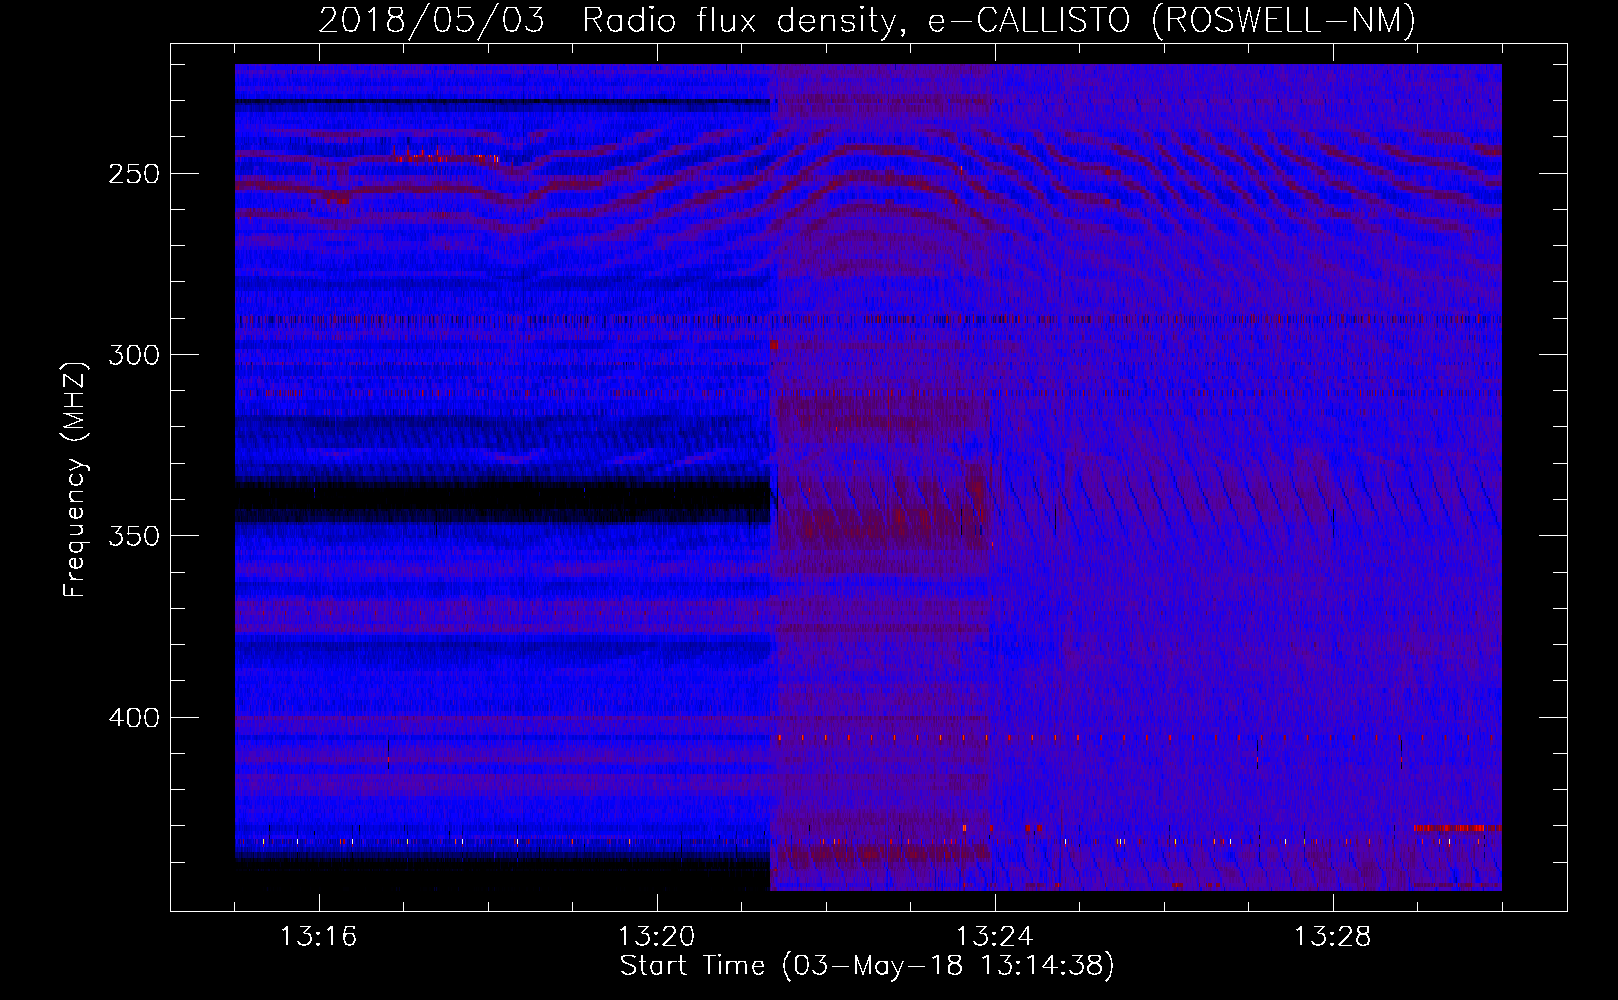The image size is (1618, 1000).
Task: Click the 'Start Time (03-May-18 13:14:38)' label
Action: (867, 966)
